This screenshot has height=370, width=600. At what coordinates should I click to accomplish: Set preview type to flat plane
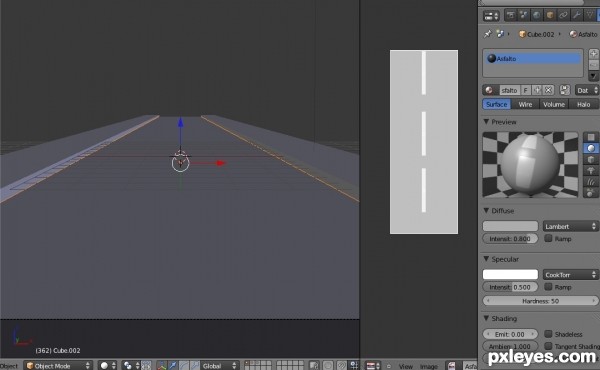(x=591, y=137)
